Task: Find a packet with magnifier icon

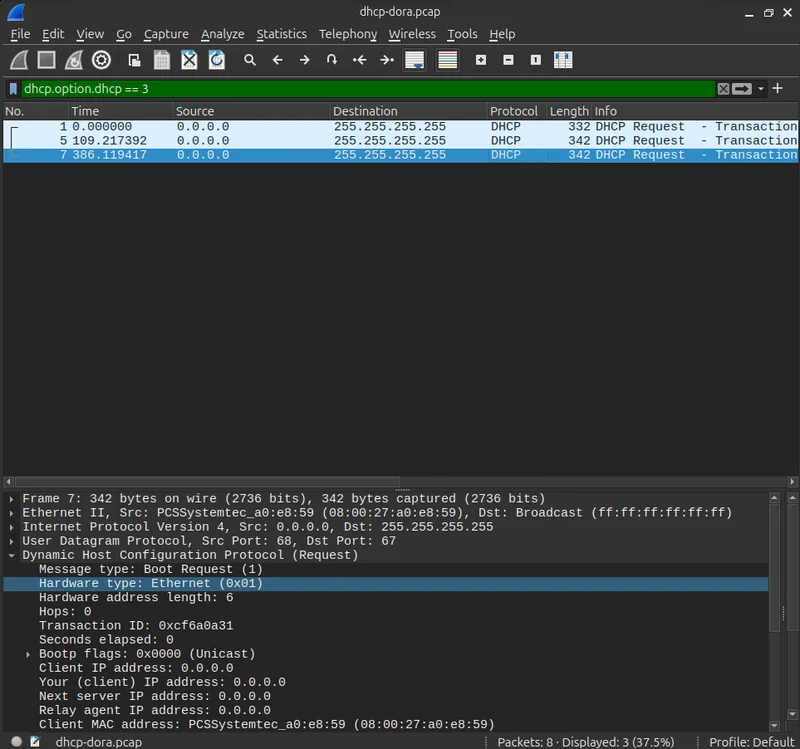Action: [x=249, y=60]
